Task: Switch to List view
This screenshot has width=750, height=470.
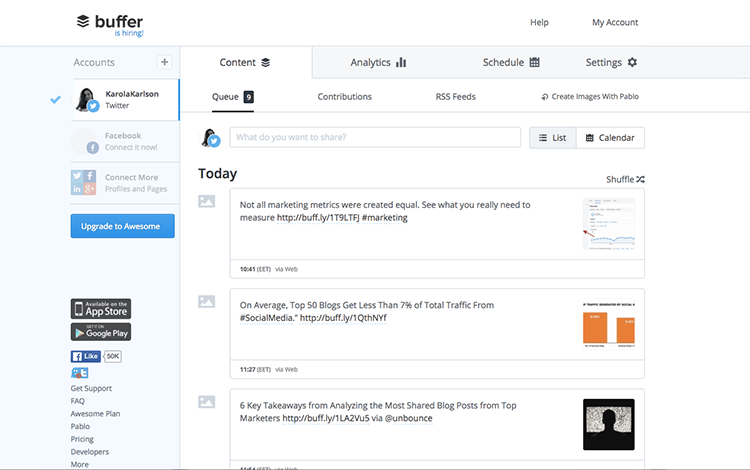Action: (552, 138)
